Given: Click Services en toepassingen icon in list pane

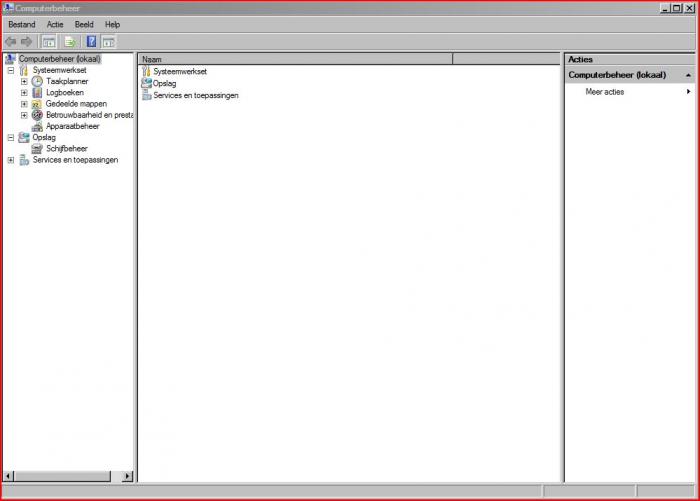Looking at the screenshot, I should tap(146, 95).
